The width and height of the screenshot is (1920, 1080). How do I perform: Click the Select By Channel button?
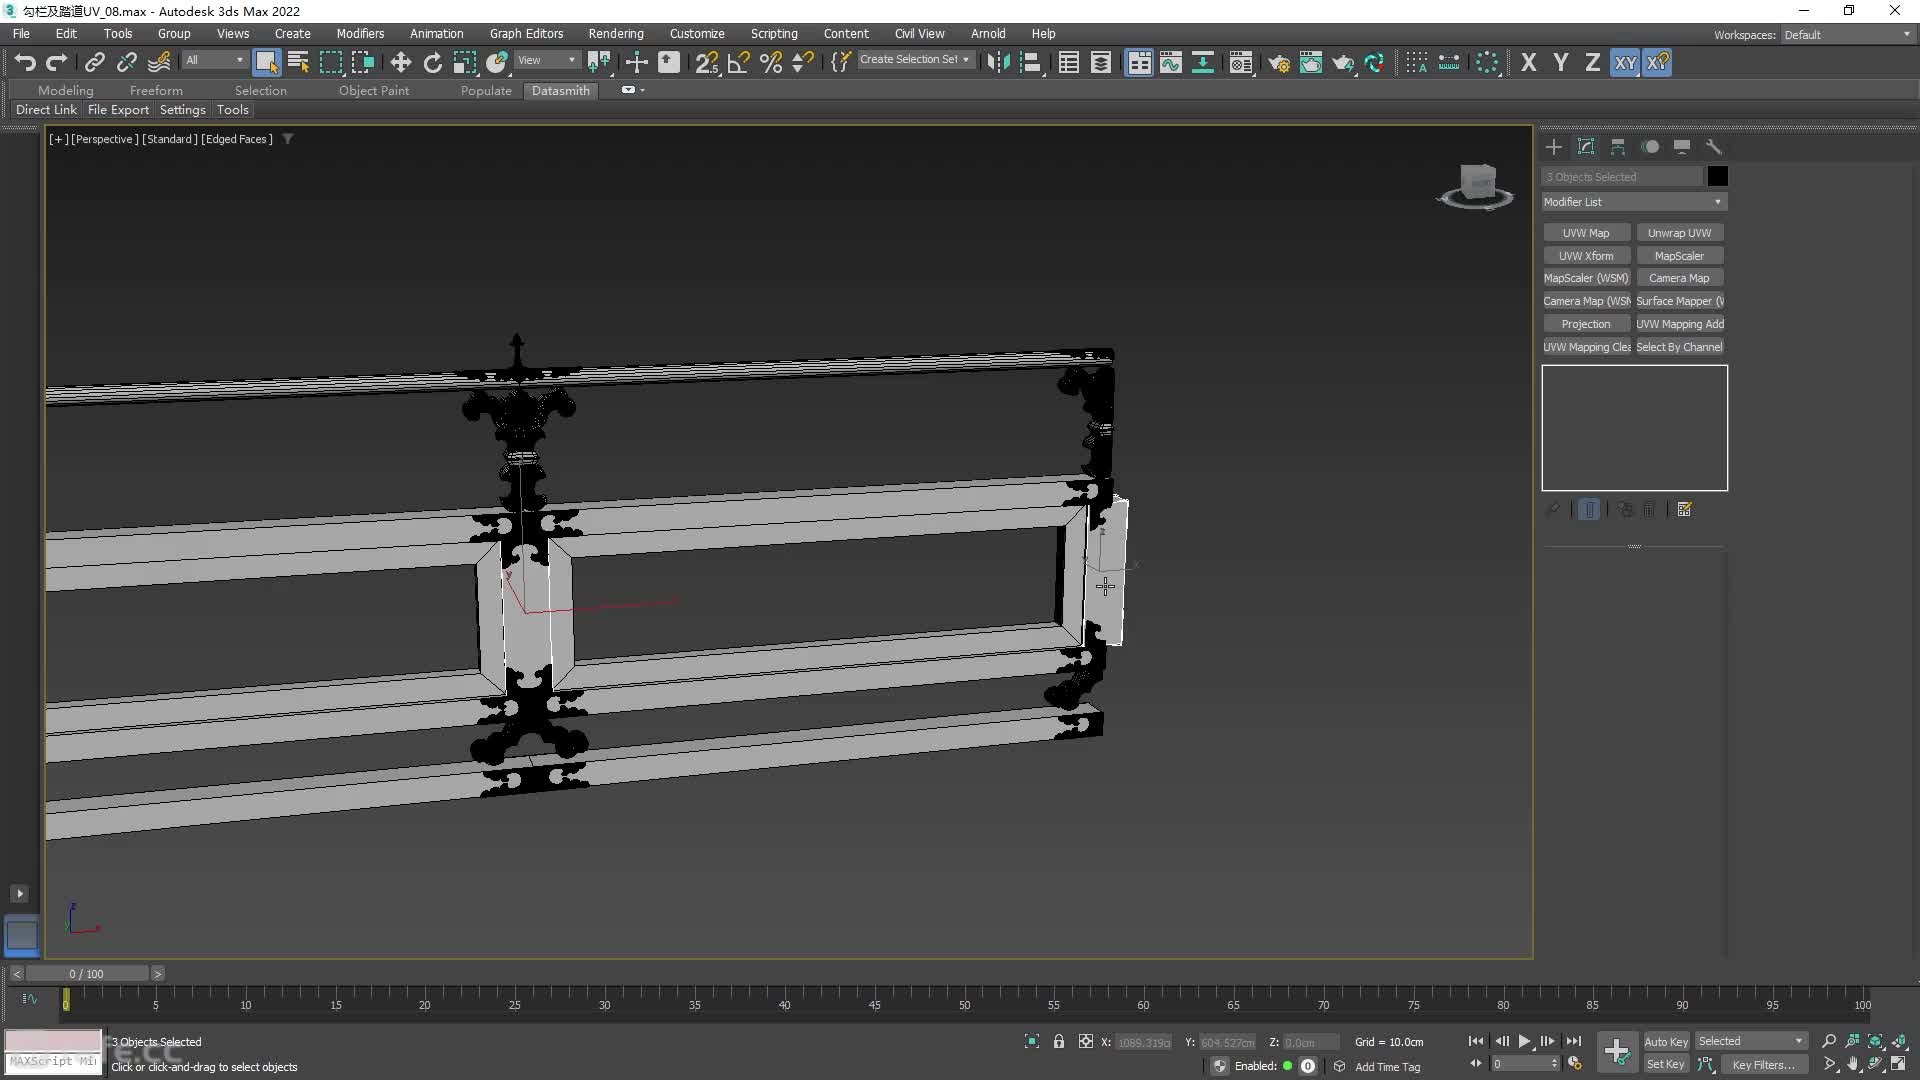[x=1679, y=347]
